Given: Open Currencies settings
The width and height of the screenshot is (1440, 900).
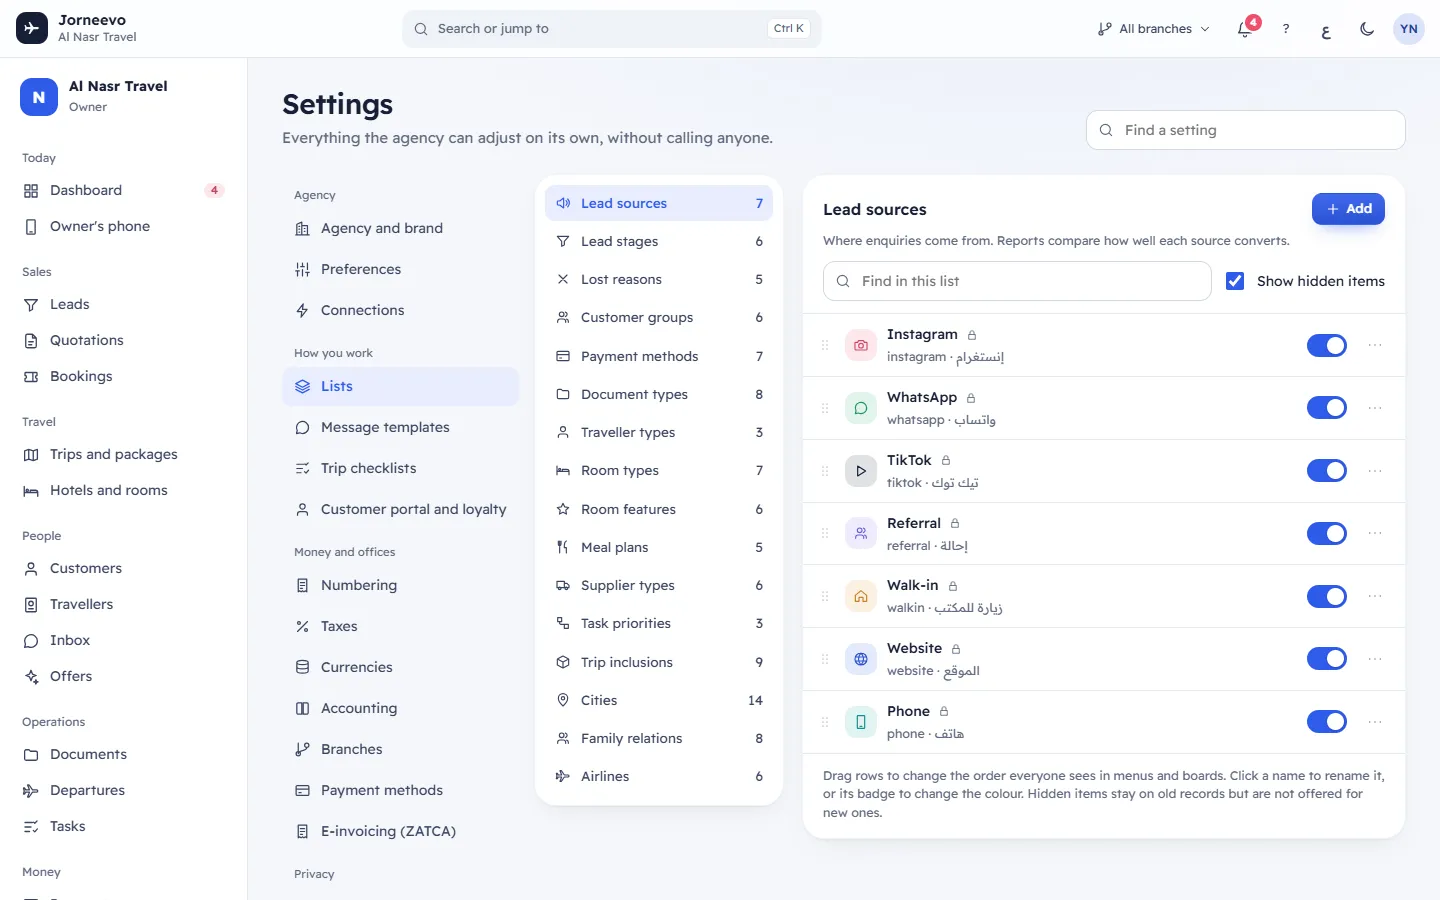Looking at the screenshot, I should pyautogui.click(x=401, y=667).
